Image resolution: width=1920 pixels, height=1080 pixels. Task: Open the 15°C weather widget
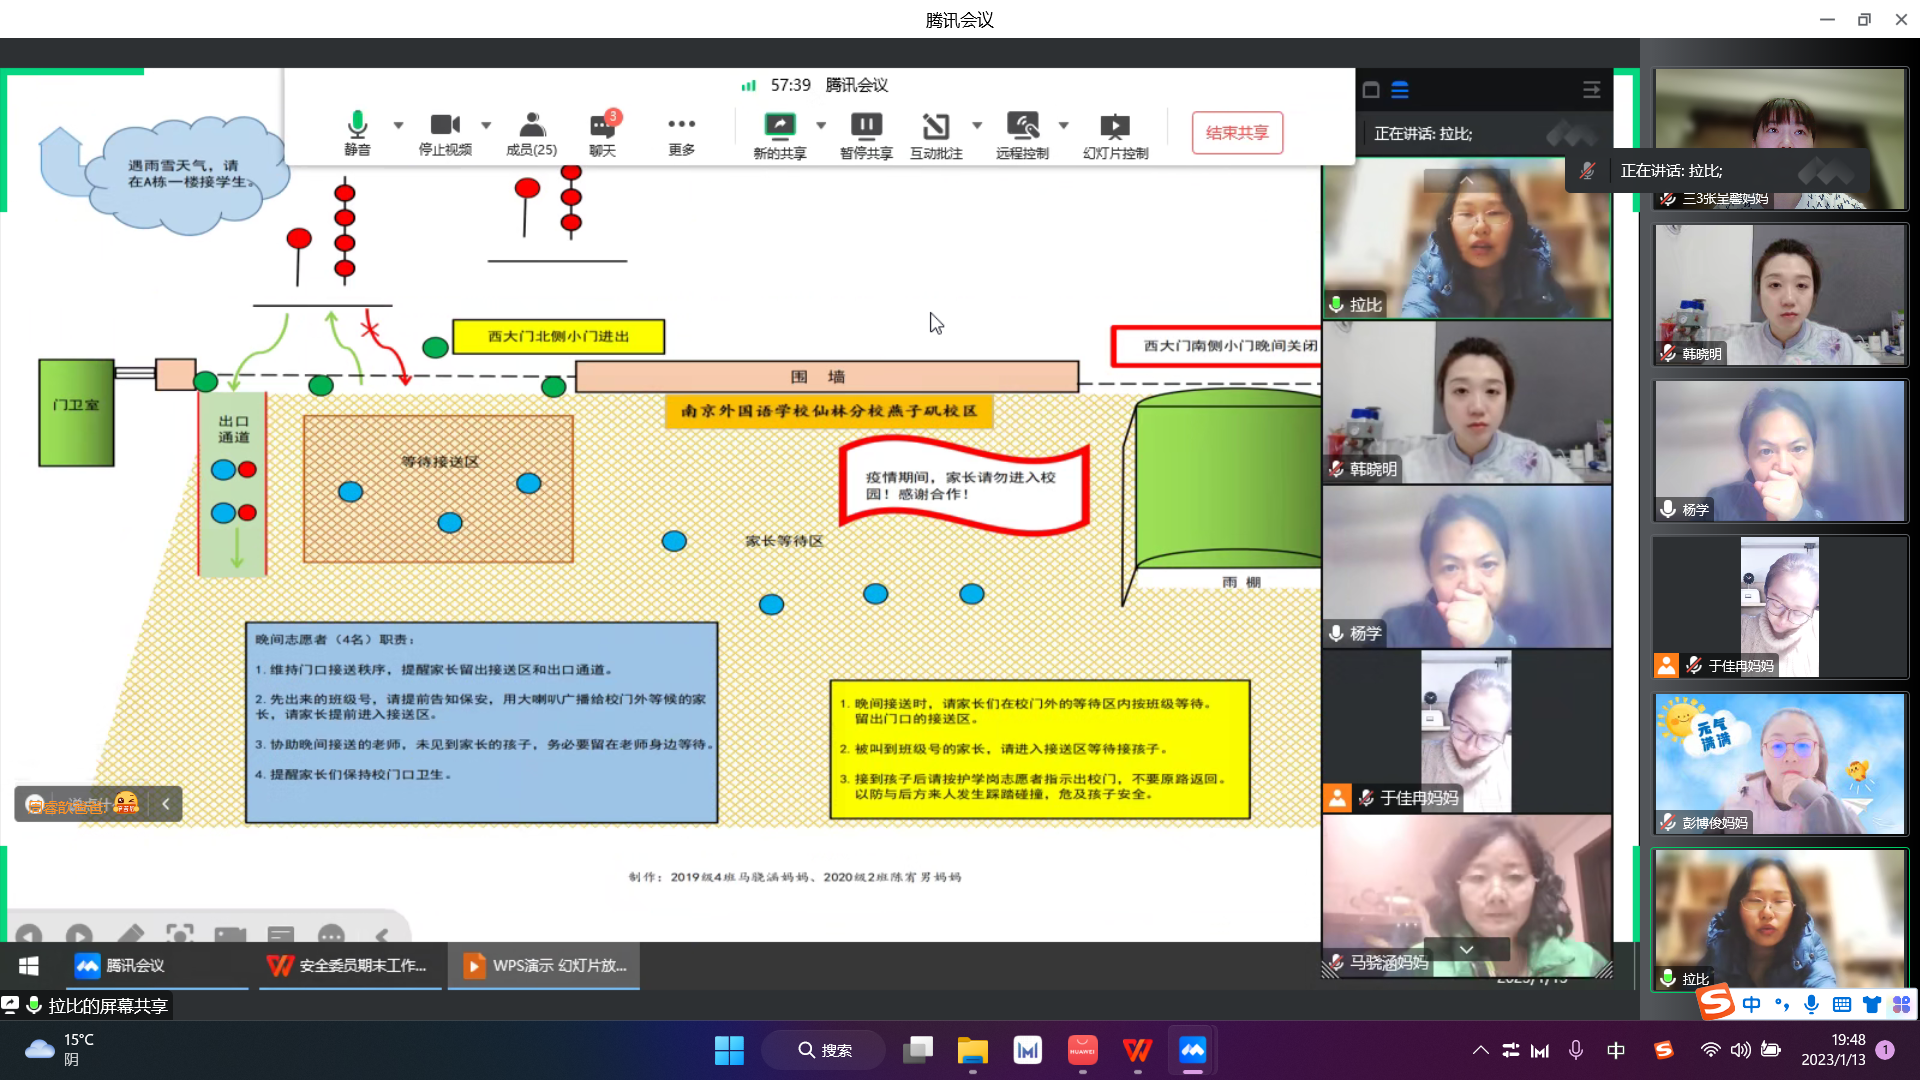click(x=60, y=1050)
